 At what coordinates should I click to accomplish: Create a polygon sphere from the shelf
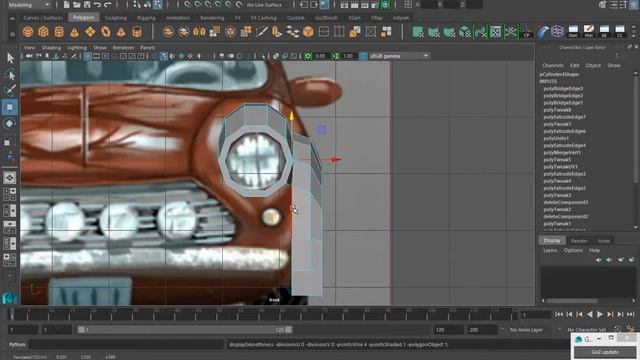28,31
